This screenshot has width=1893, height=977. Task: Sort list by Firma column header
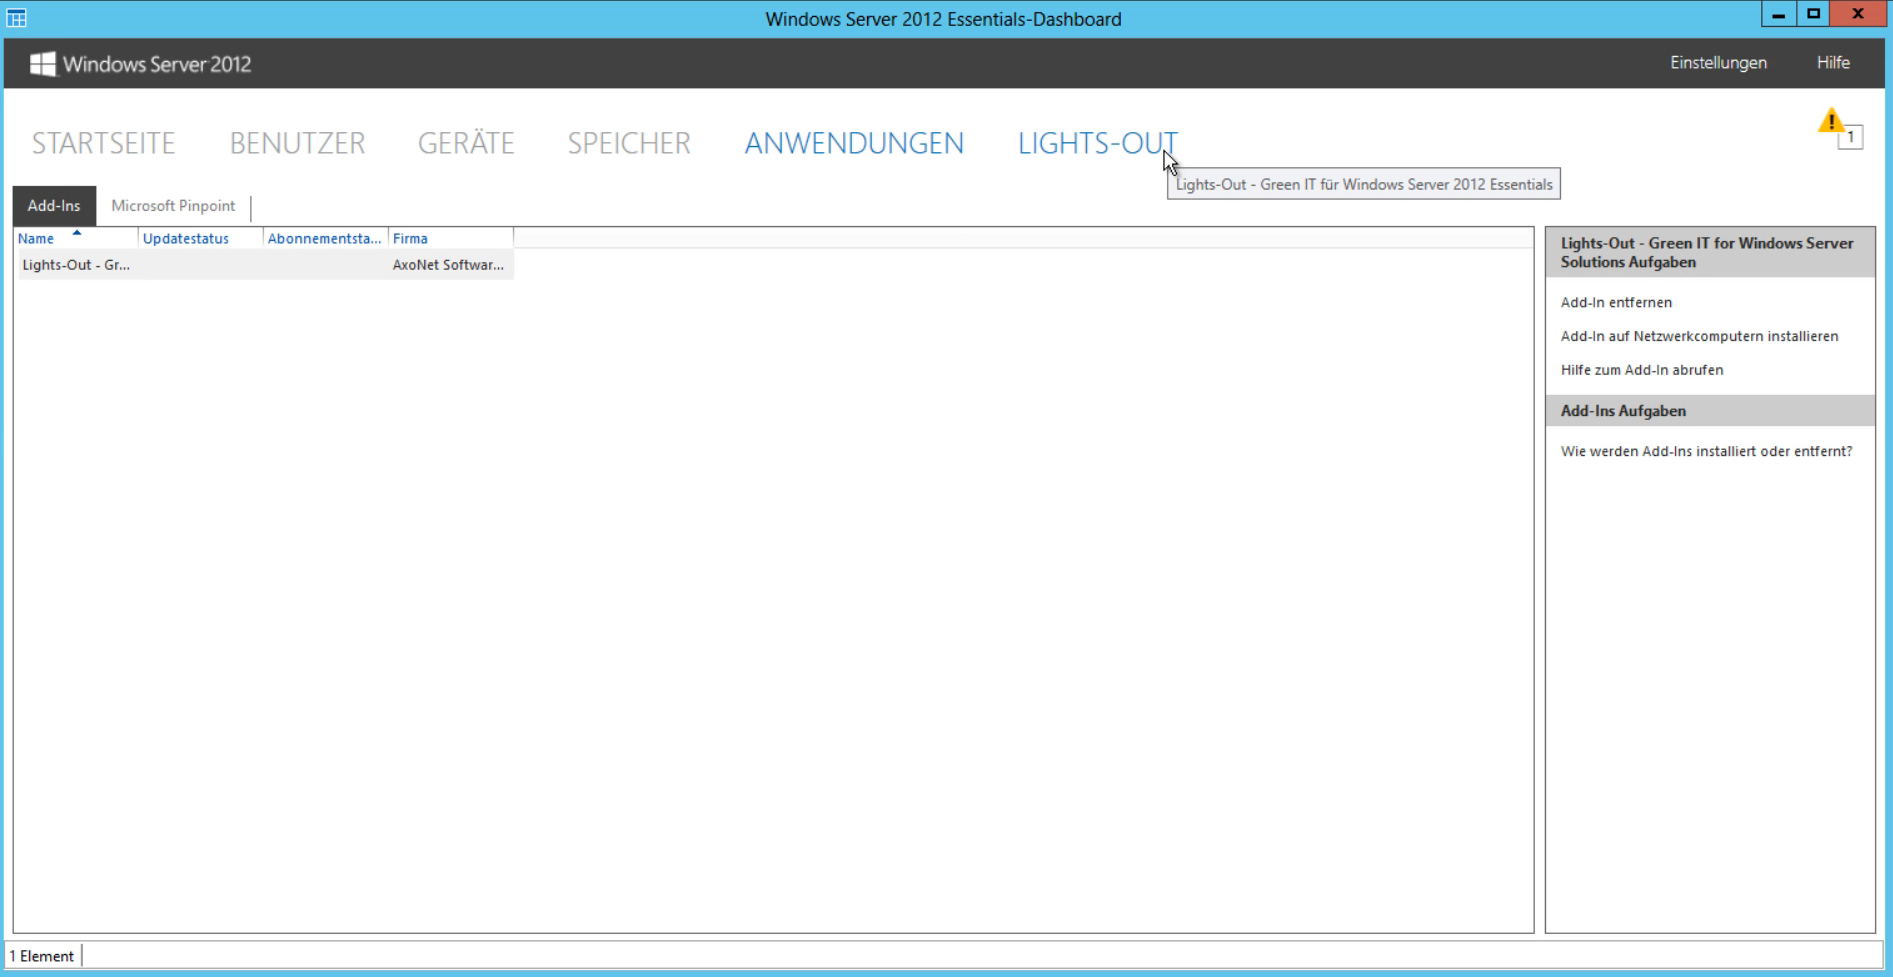click(410, 238)
